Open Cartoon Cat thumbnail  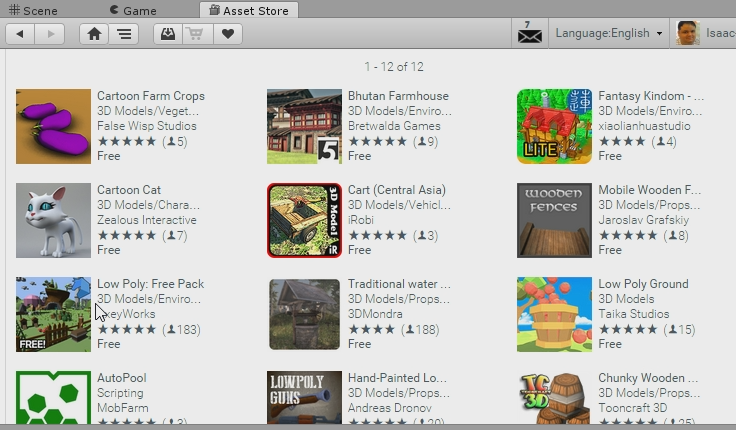coord(53,220)
